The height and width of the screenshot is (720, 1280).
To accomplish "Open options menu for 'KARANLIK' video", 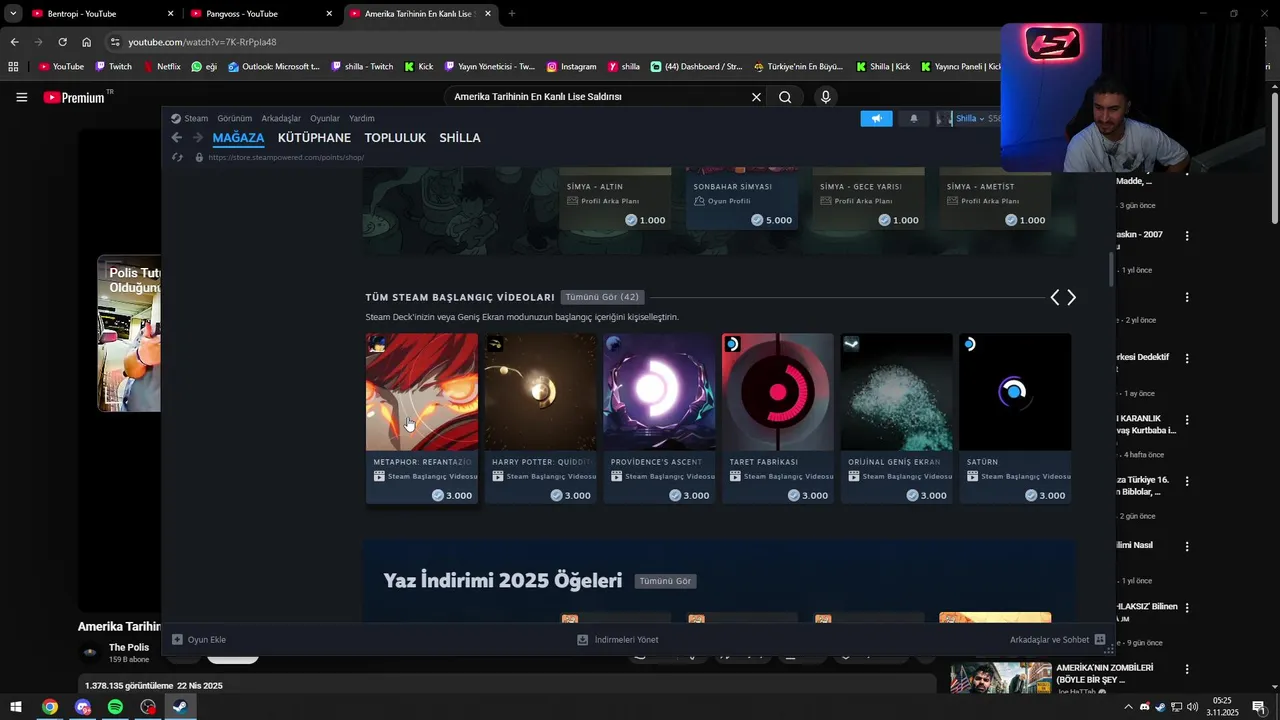I will tap(1187, 420).
